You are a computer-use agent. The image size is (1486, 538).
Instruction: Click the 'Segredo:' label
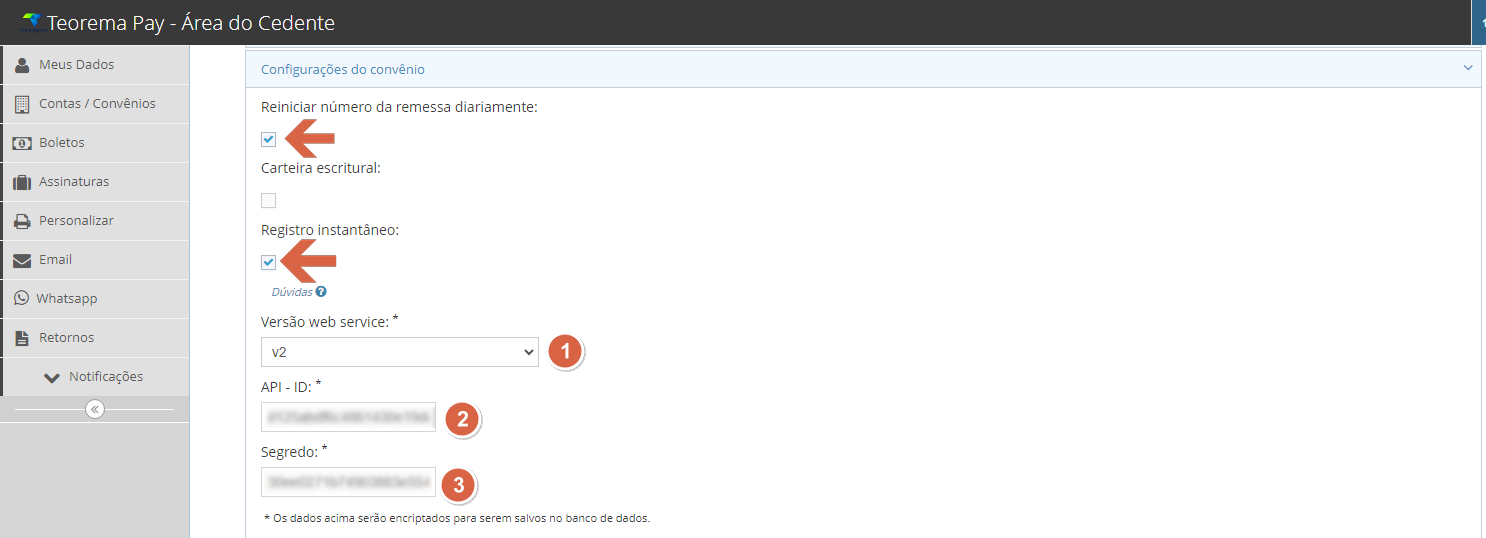pyautogui.click(x=295, y=452)
